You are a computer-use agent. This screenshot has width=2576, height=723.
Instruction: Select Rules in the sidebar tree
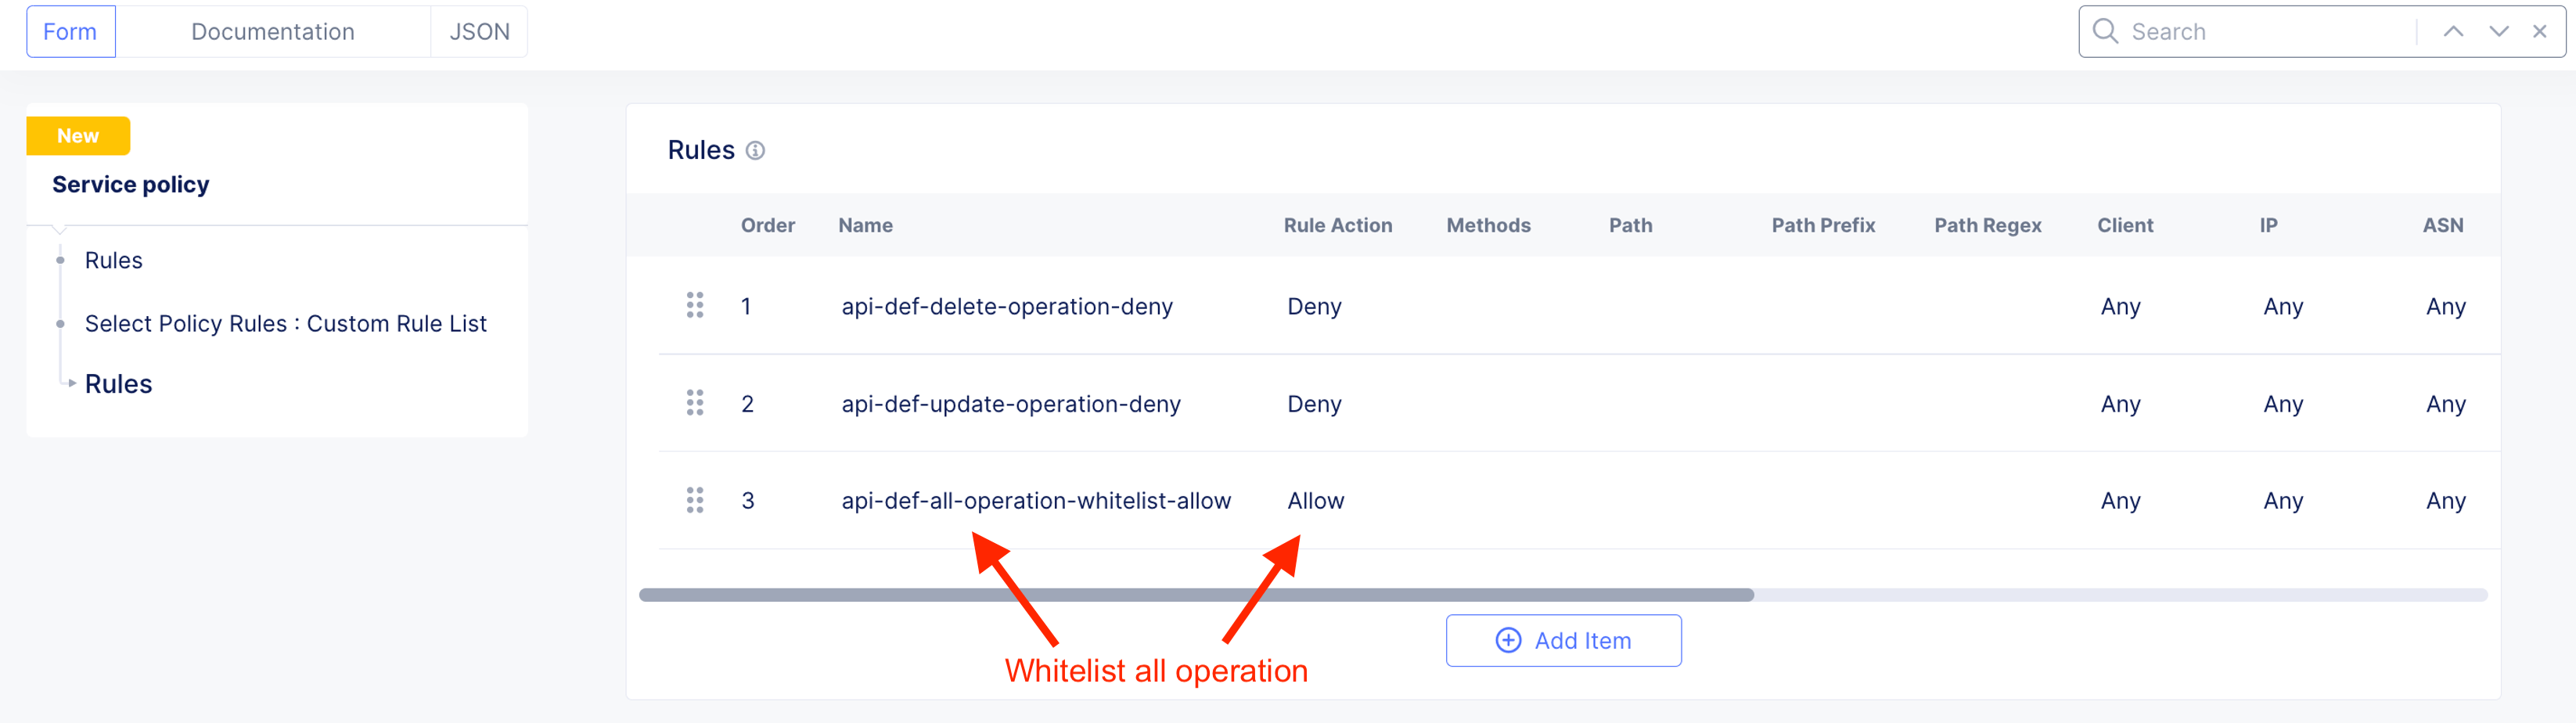tap(113, 260)
